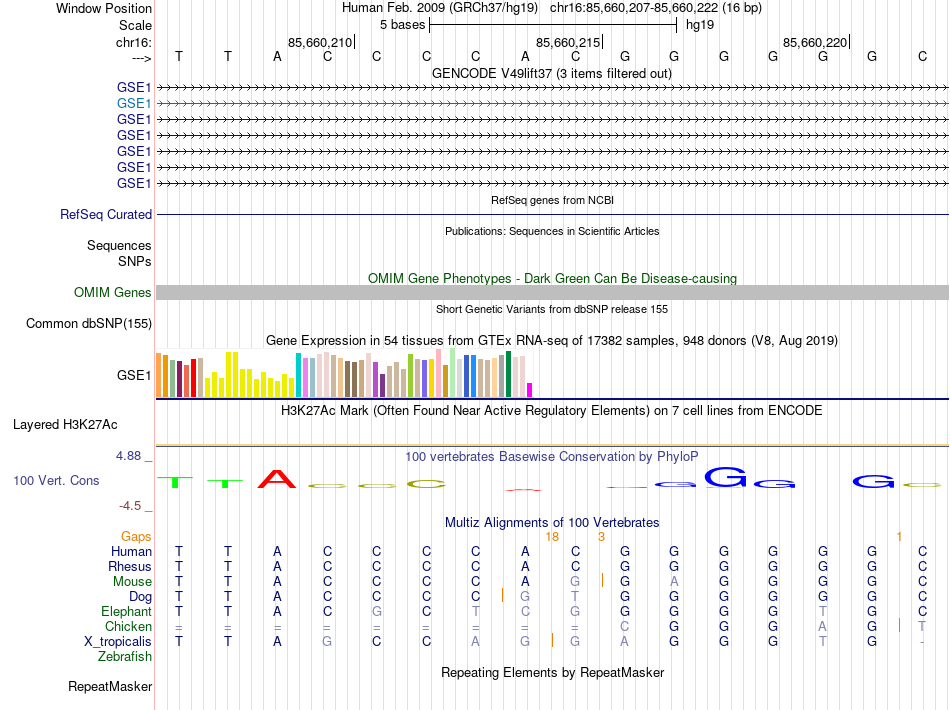Select the Mouse alignment row label
Viewport: 950px width, 710px height.
[132, 582]
